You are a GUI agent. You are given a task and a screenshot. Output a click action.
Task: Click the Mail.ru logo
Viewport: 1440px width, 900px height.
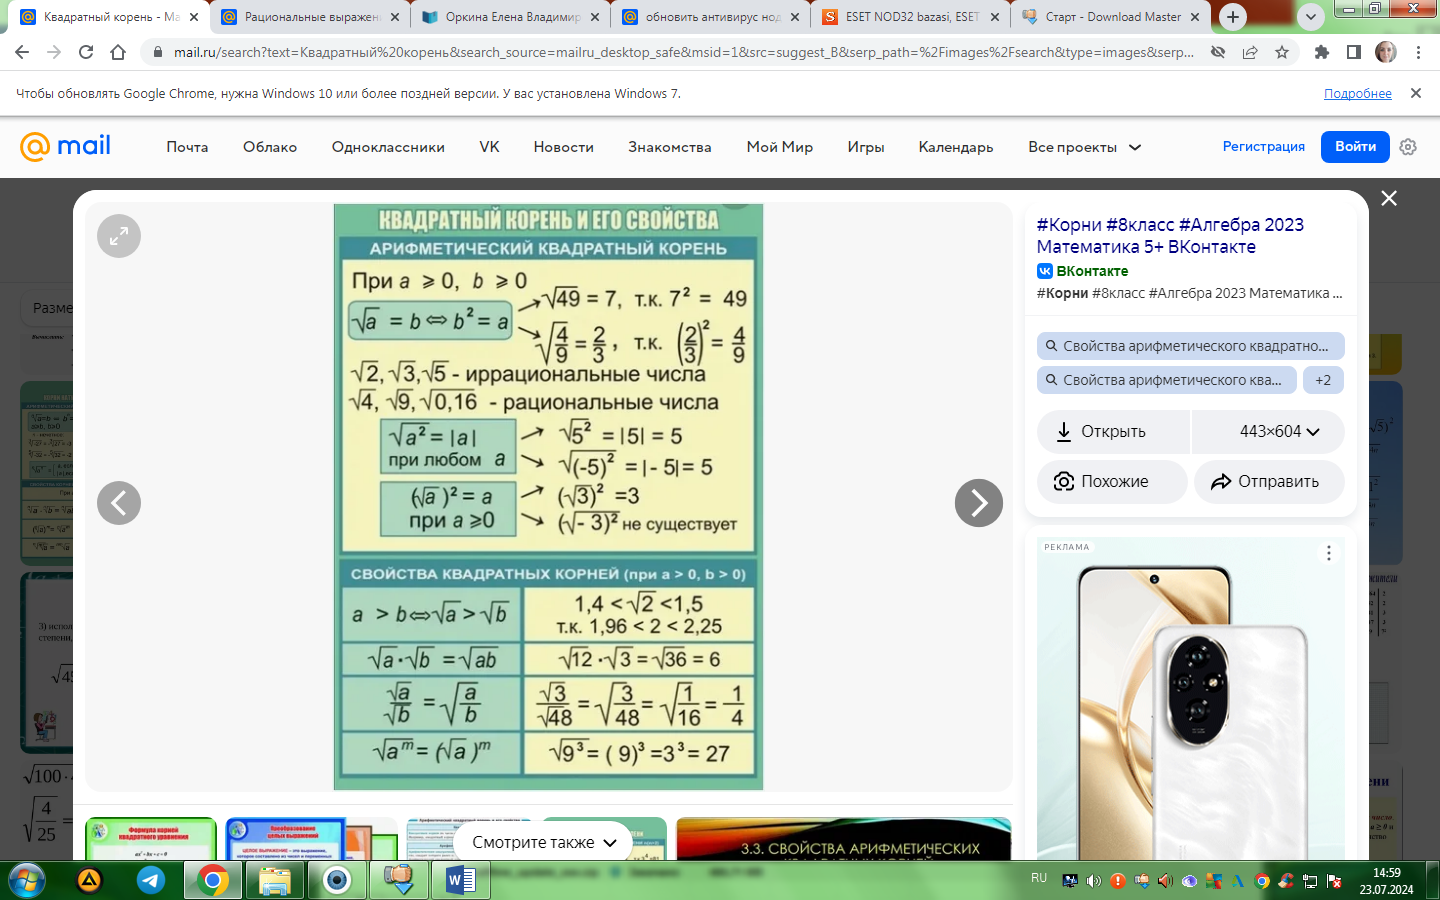click(66, 146)
